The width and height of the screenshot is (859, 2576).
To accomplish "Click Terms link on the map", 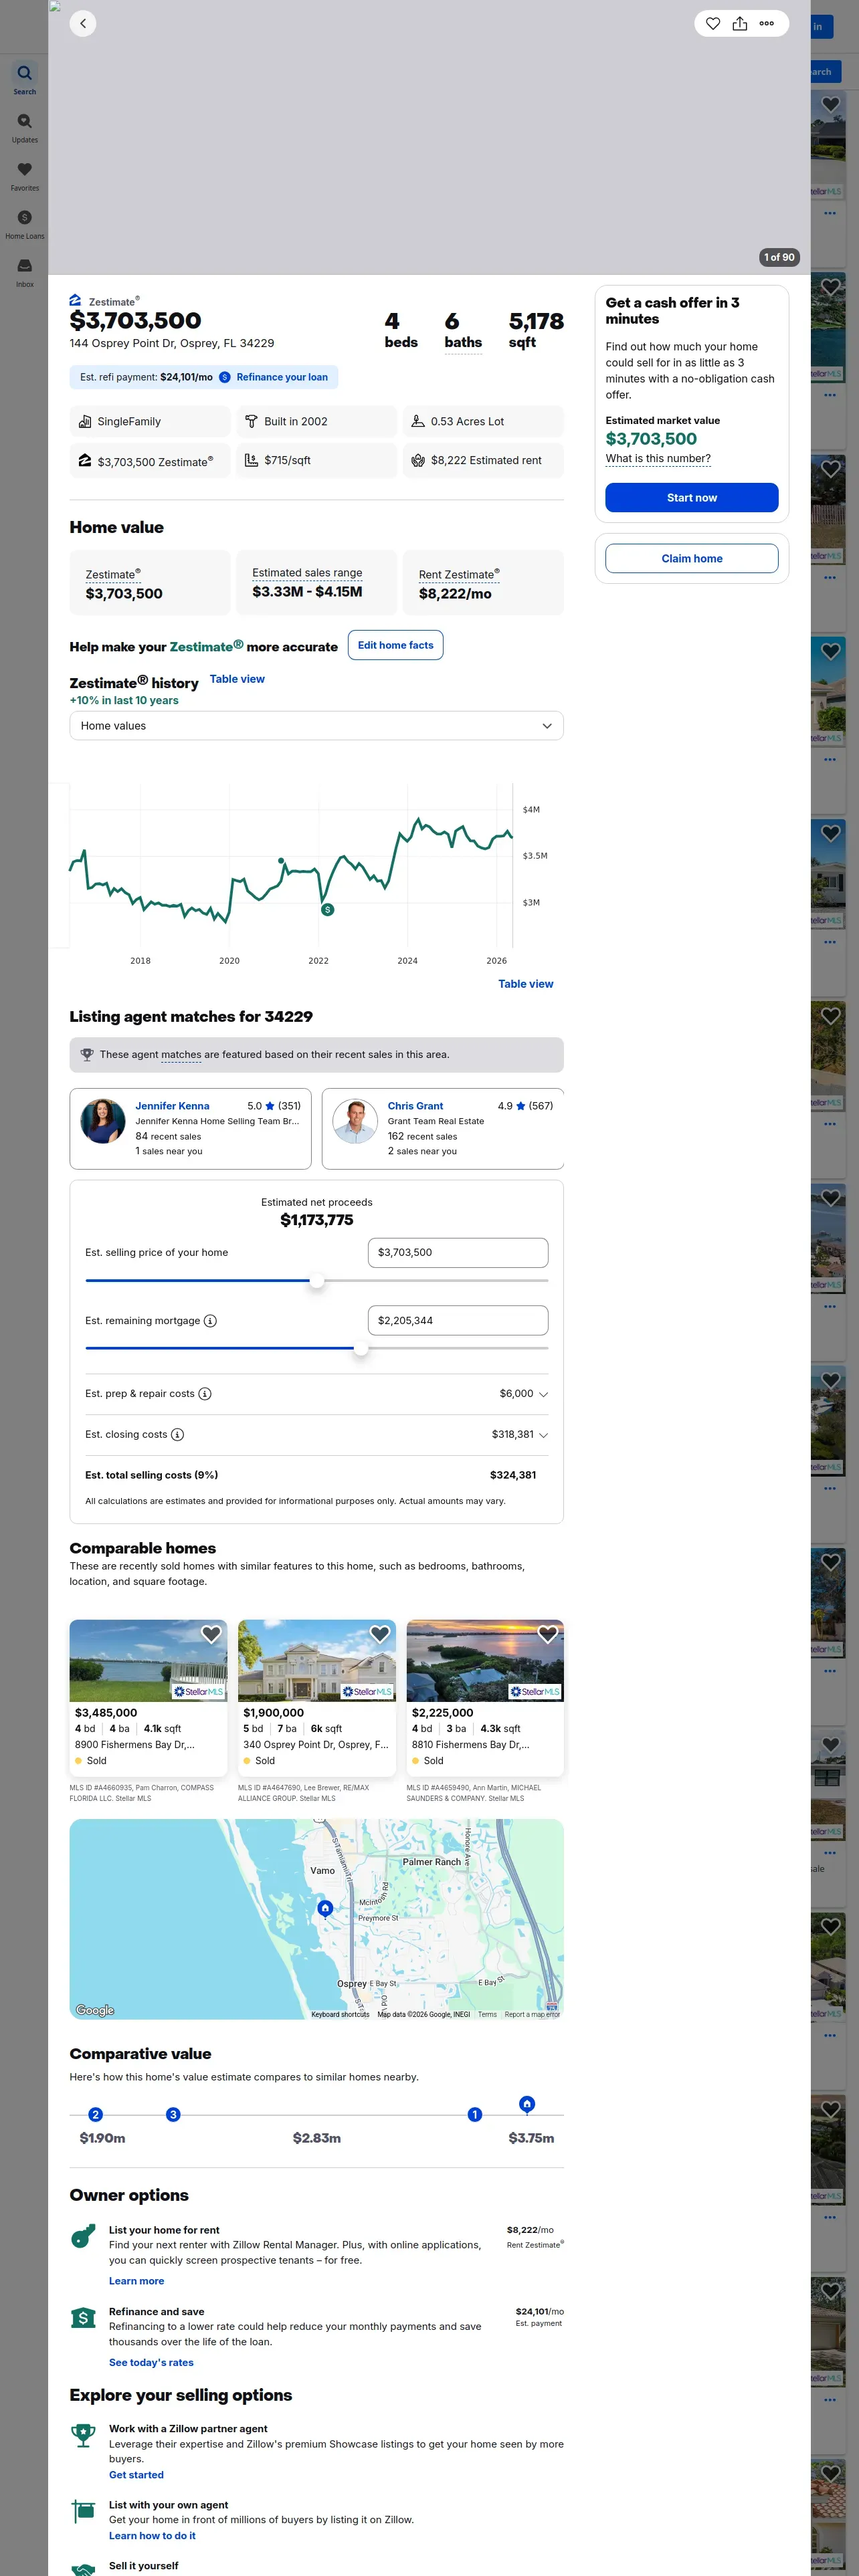I will point(487,2015).
